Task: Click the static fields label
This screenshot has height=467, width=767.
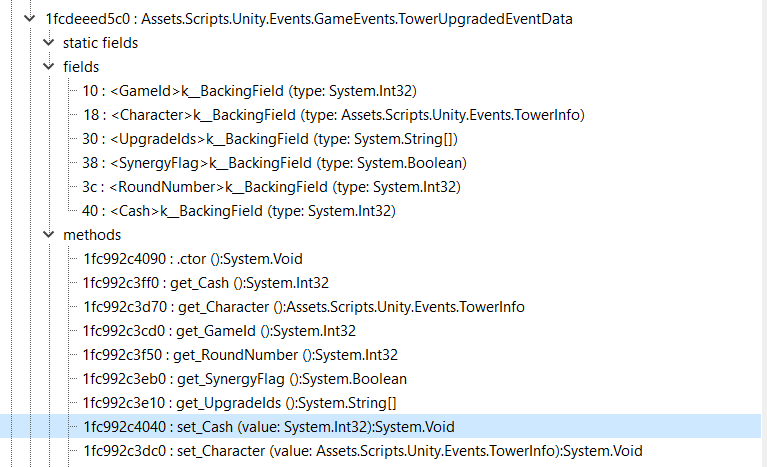Action: (x=100, y=43)
